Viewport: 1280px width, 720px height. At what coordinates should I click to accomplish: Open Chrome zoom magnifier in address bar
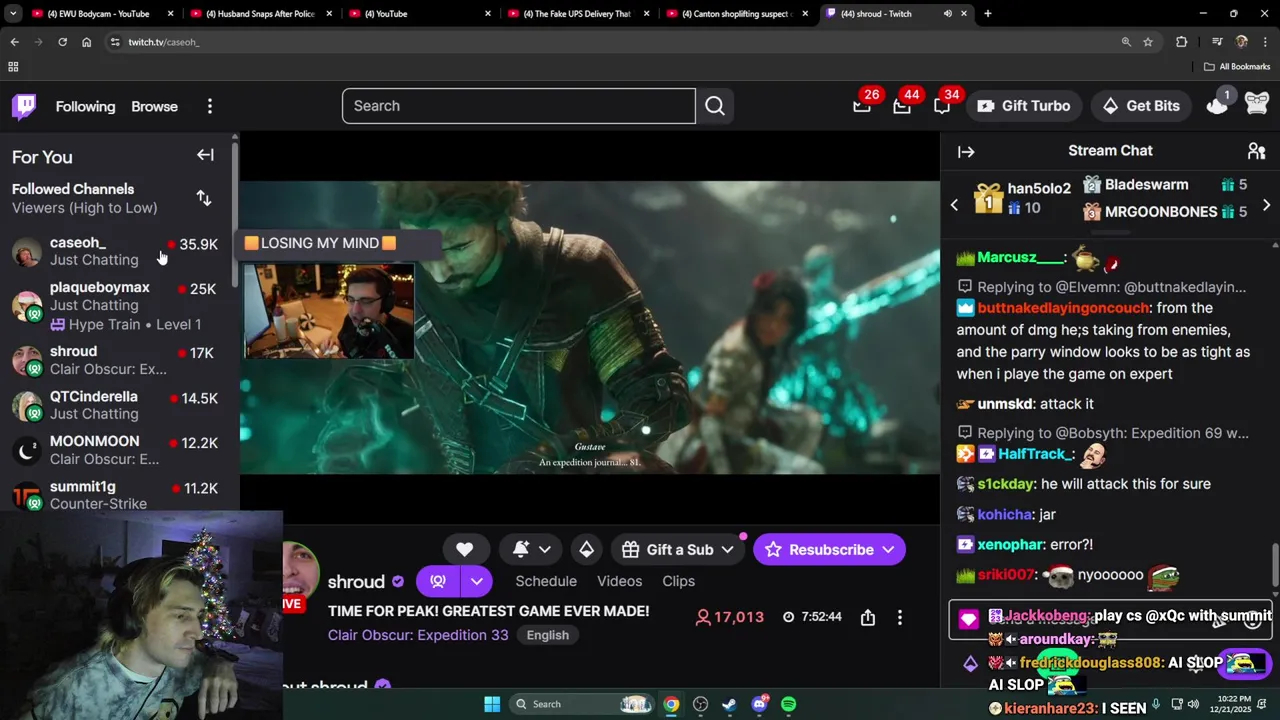point(1126,42)
